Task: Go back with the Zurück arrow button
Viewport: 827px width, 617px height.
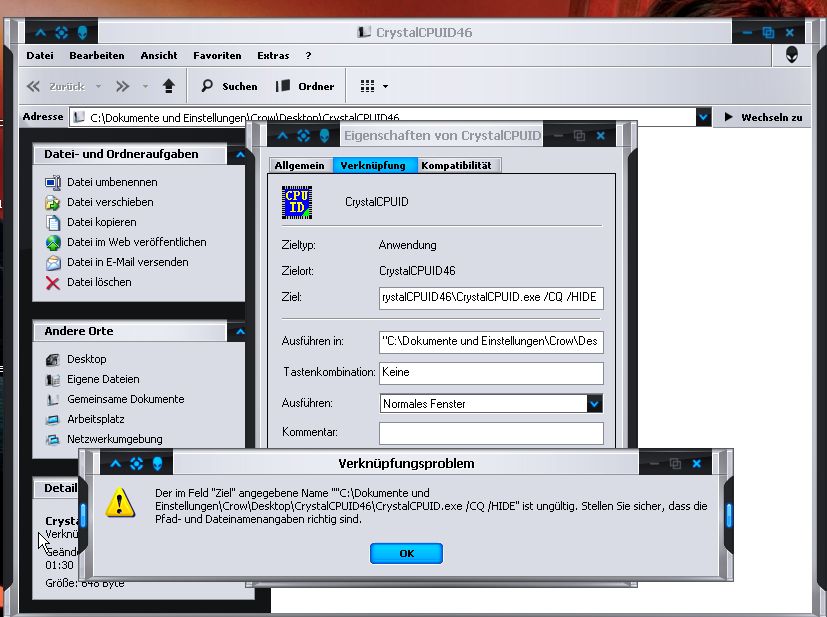Action: pos(55,86)
